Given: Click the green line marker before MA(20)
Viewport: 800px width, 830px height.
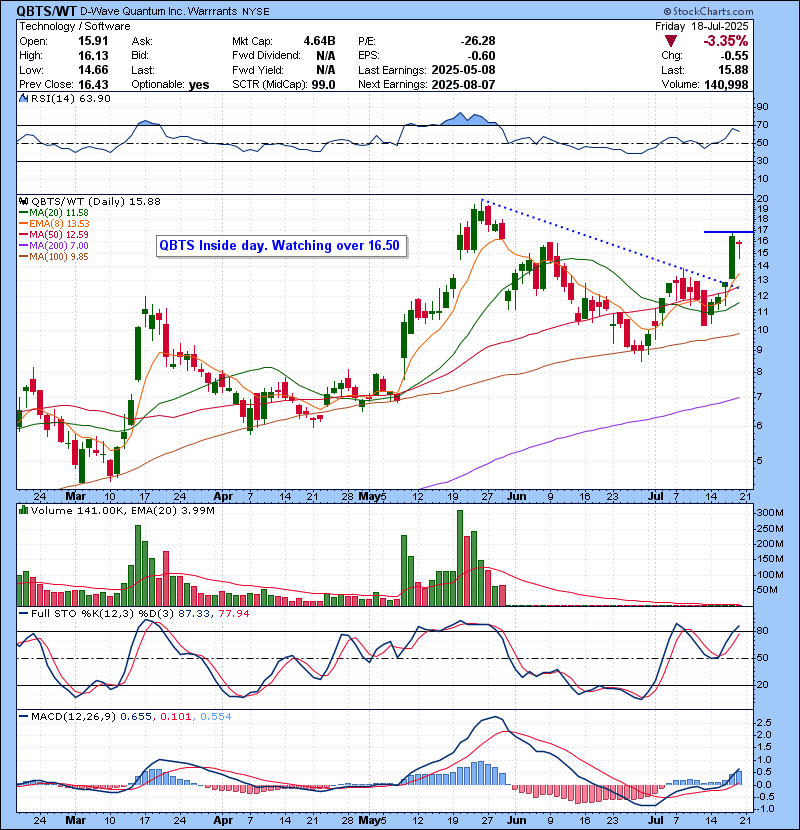Looking at the screenshot, I should tap(23, 213).
